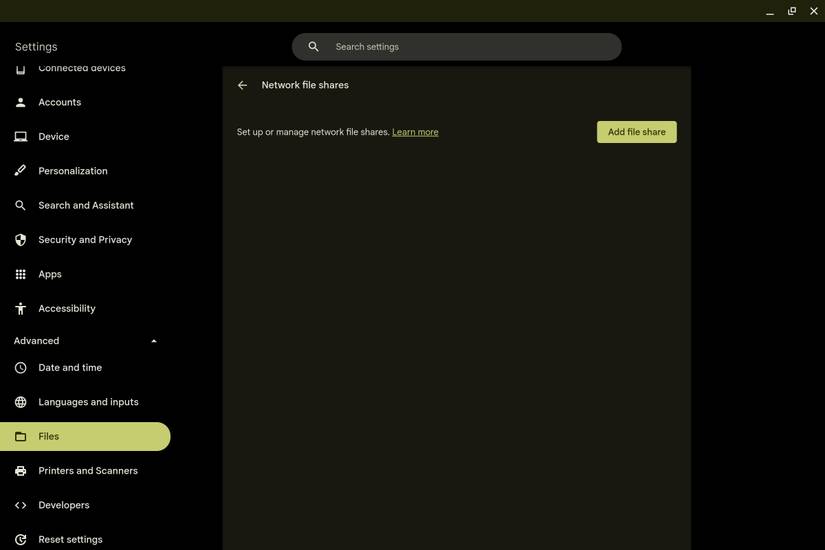Click the back arrow beside Network file shares
This screenshot has width=825, height=550.
pyautogui.click(x=242, y=85)
